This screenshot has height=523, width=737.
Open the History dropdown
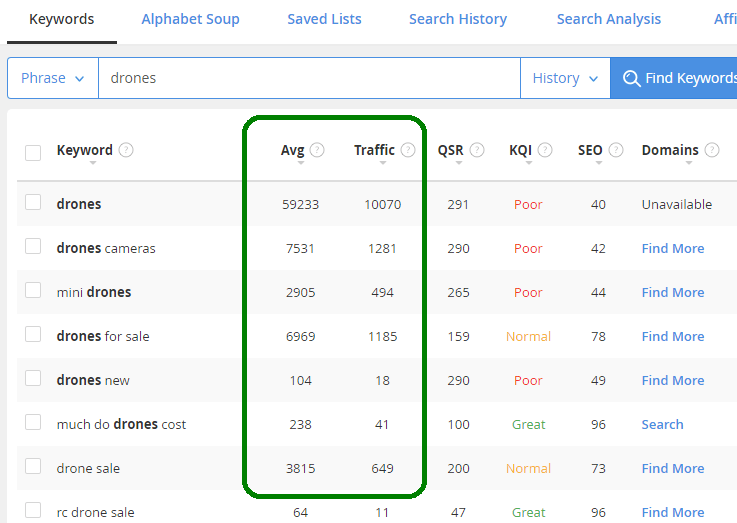[565, 78]
